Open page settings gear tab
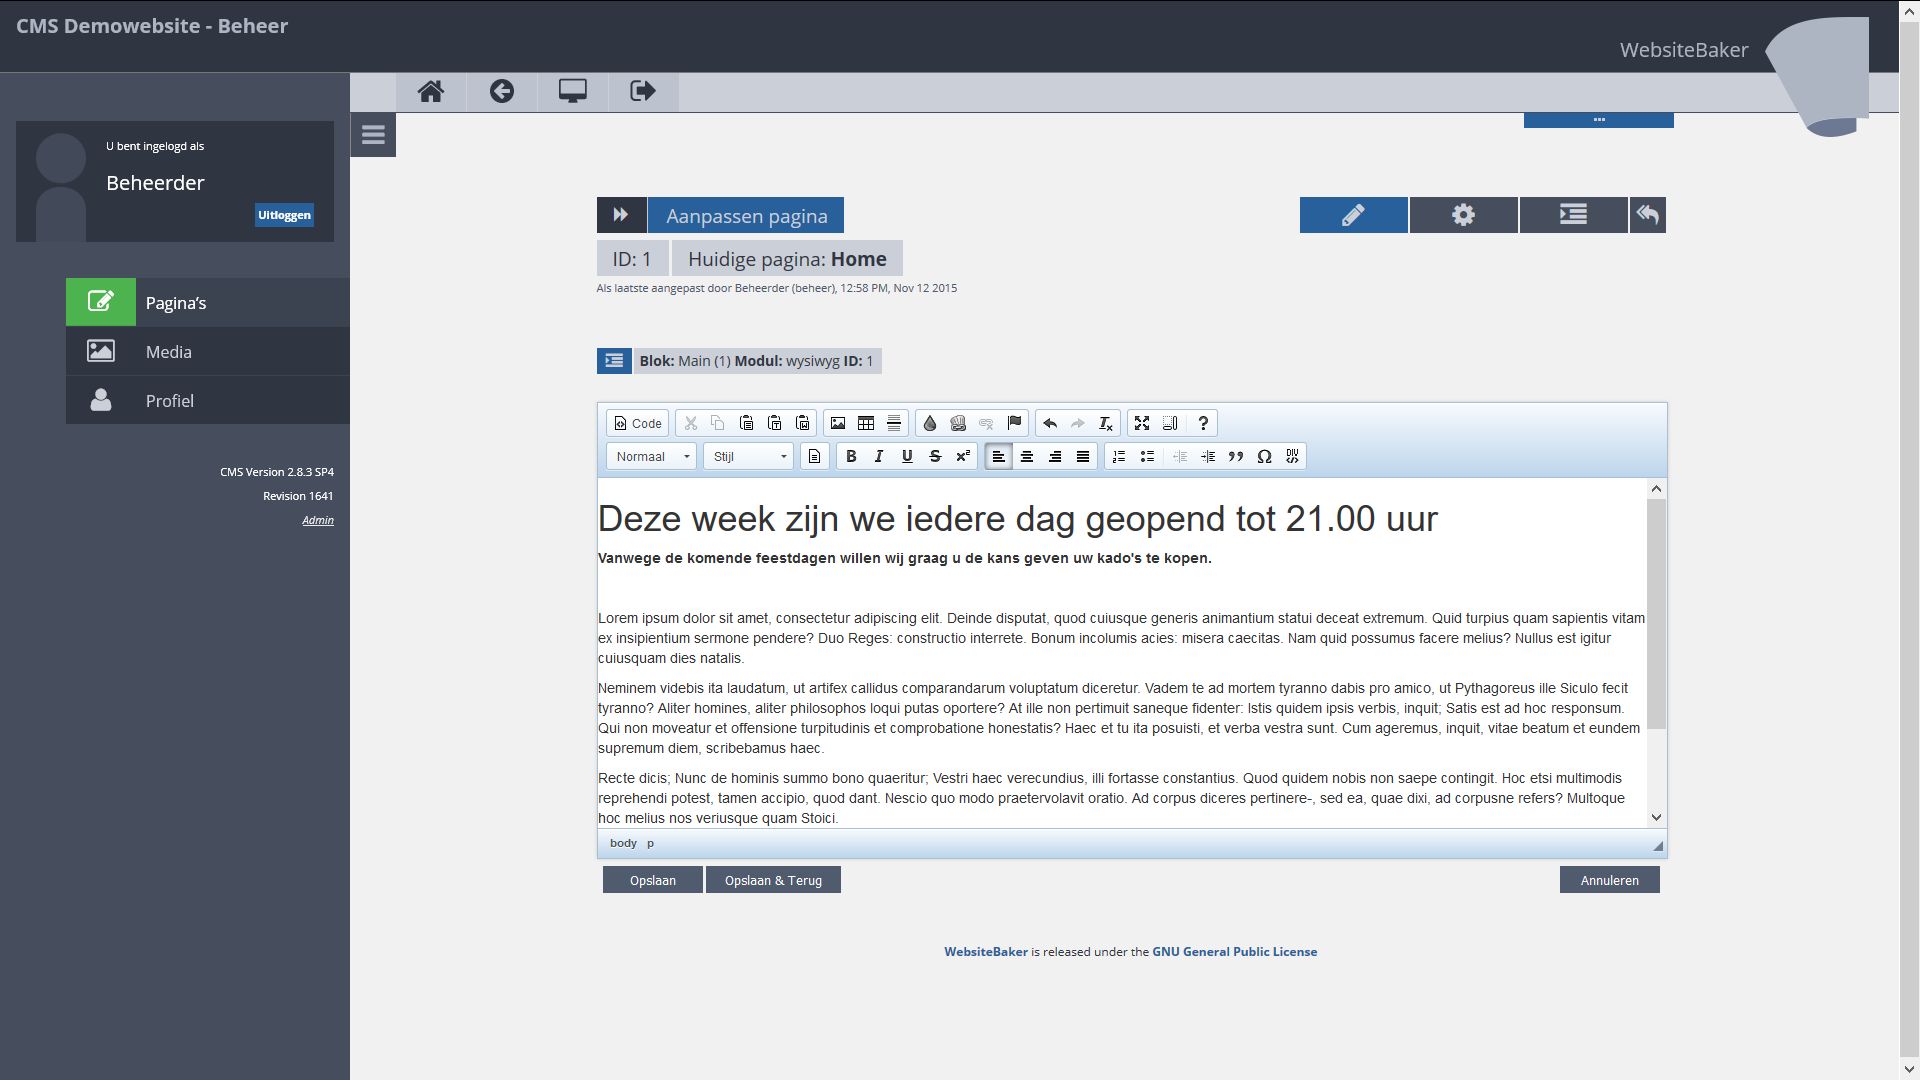 [1464, 215]
